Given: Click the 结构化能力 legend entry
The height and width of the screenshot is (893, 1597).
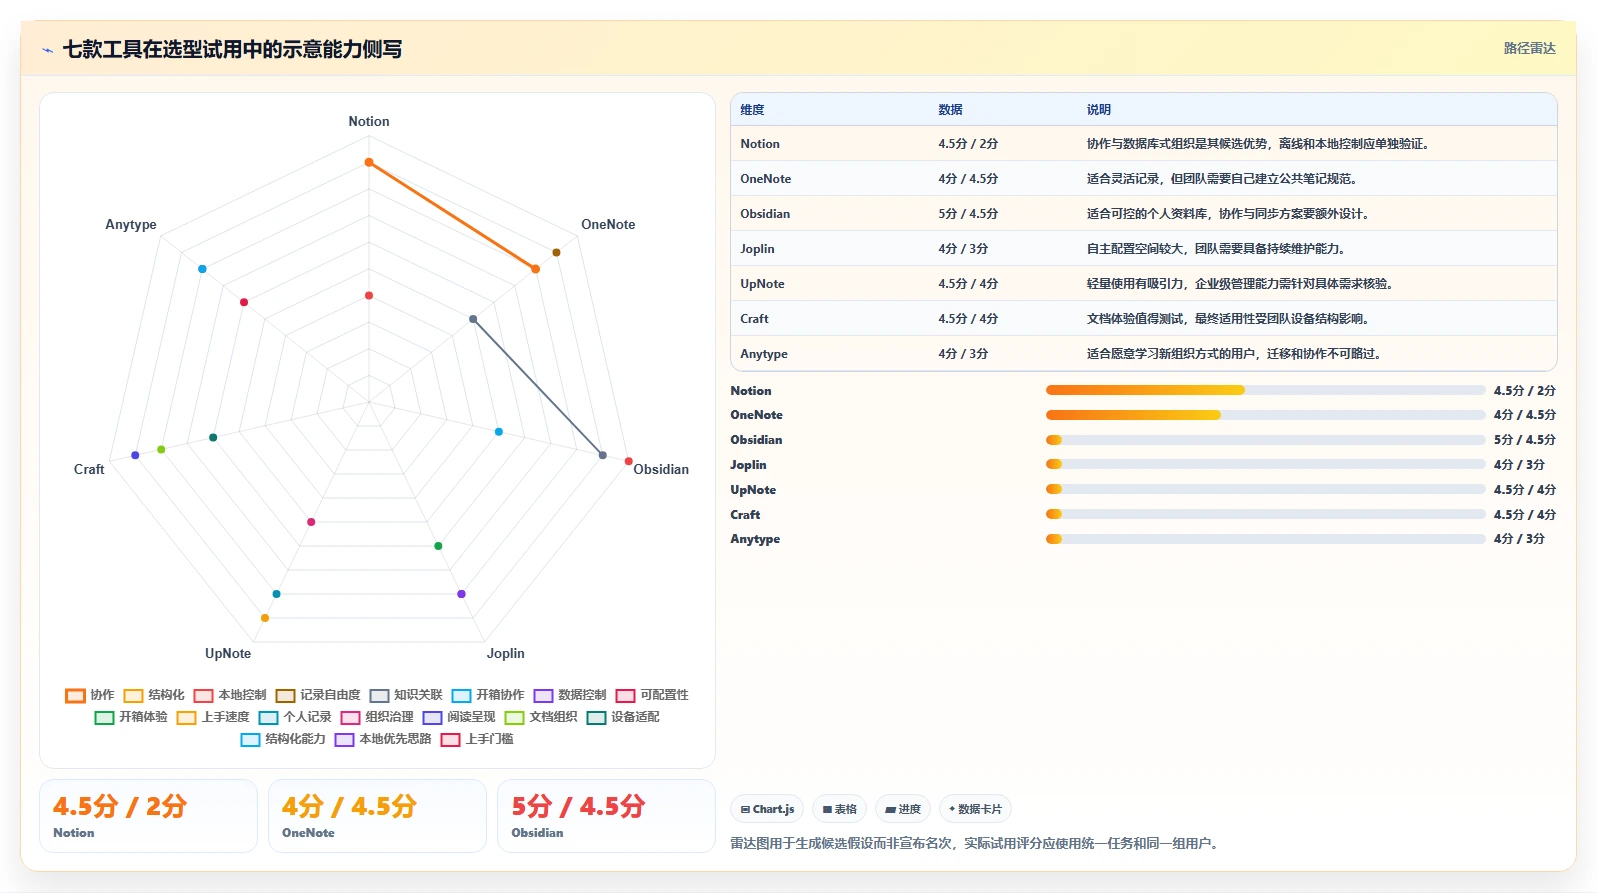Looking at the screenshot, I should click(283, 739).
